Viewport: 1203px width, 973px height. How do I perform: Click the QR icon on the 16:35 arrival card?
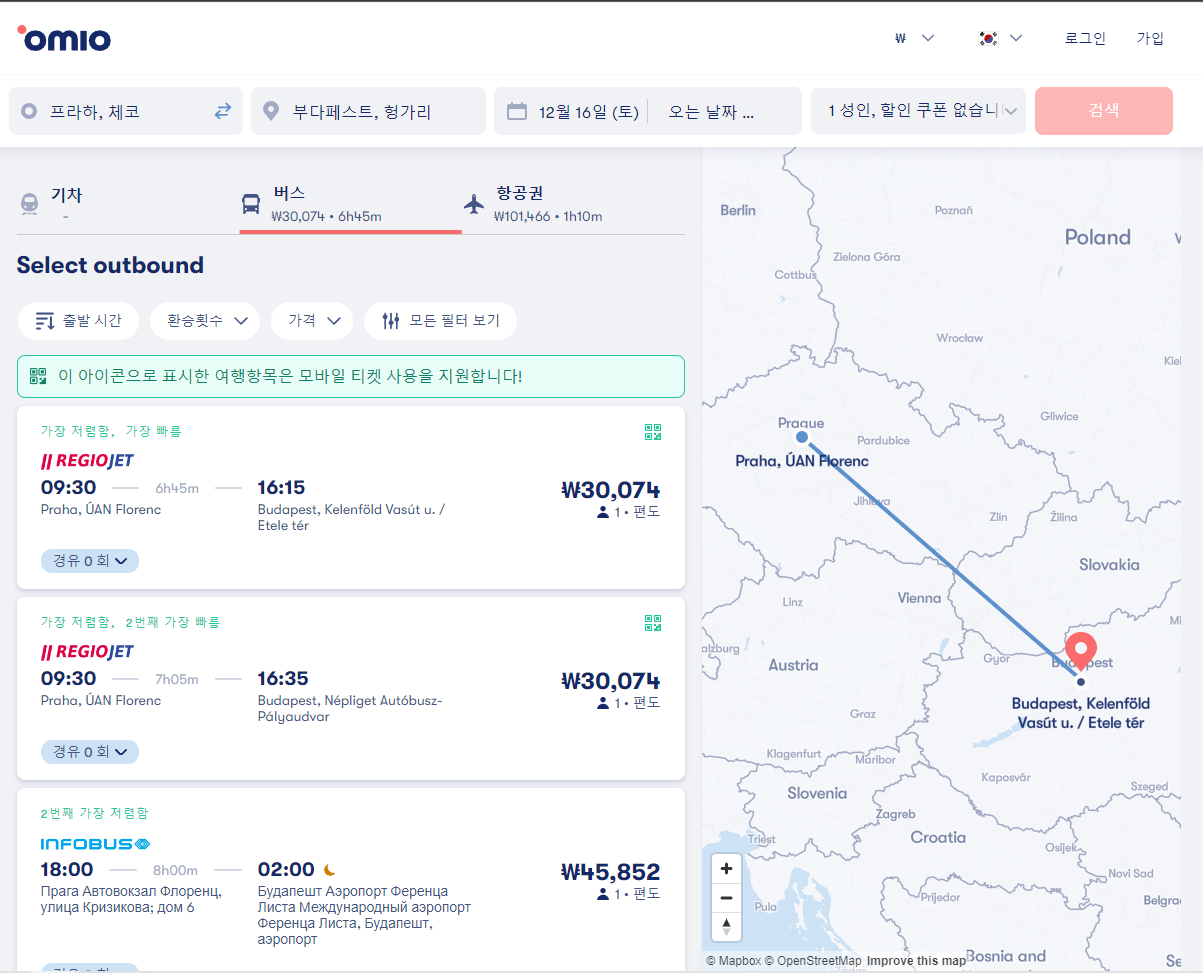tap(653, 623)
